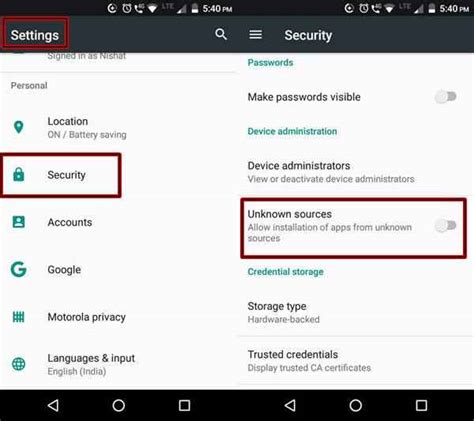Tap the Location pin icon
The image size is (474, 421).
pyautogui.click(x=19, y=127)
